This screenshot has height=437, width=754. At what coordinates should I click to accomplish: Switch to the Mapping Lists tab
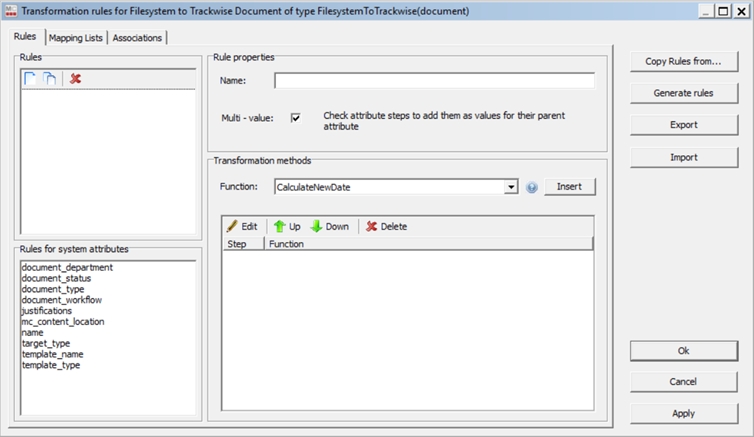(x=75, y=38)
